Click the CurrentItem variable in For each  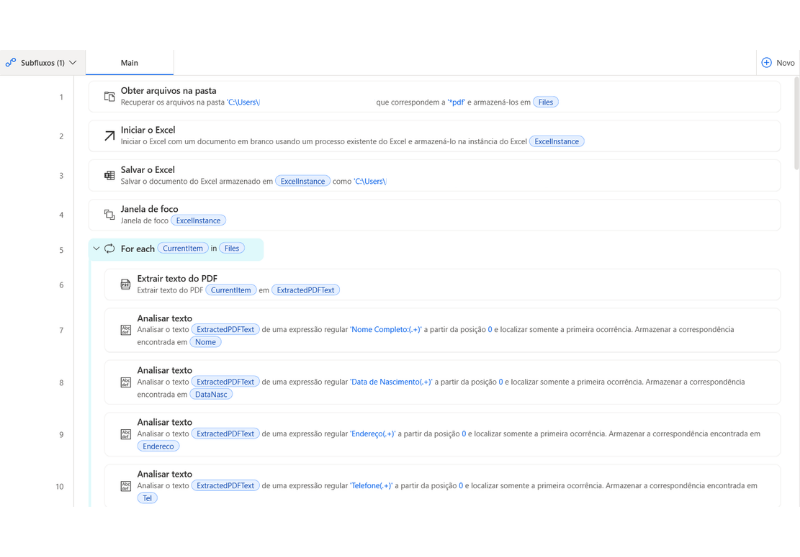(x=183, y=248)
